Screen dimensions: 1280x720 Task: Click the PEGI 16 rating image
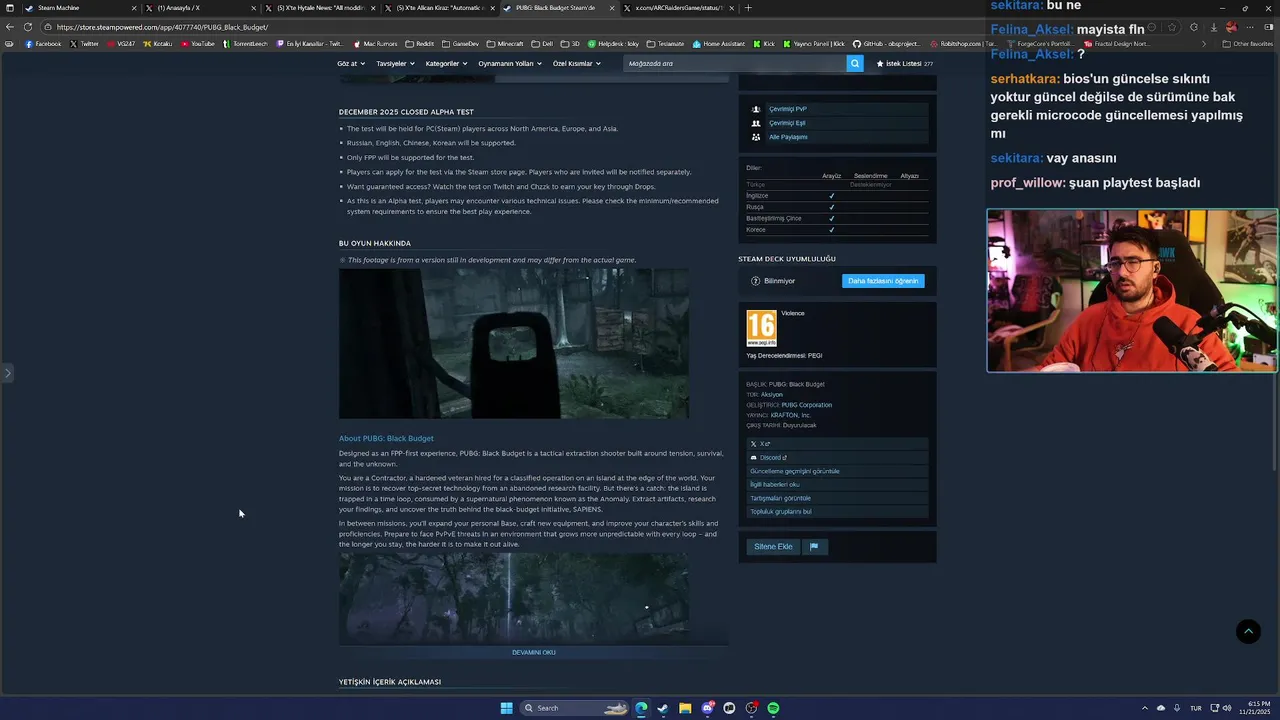[x=761, y=328]
